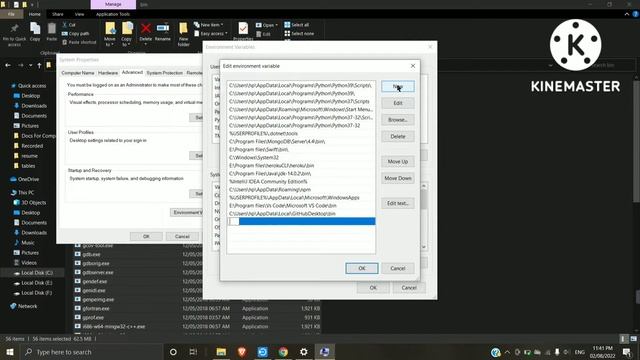Image resolution: width=640 pixels, height=360 pixels.
Task: Click the Pin to Quick access icon
Action: 14,29
